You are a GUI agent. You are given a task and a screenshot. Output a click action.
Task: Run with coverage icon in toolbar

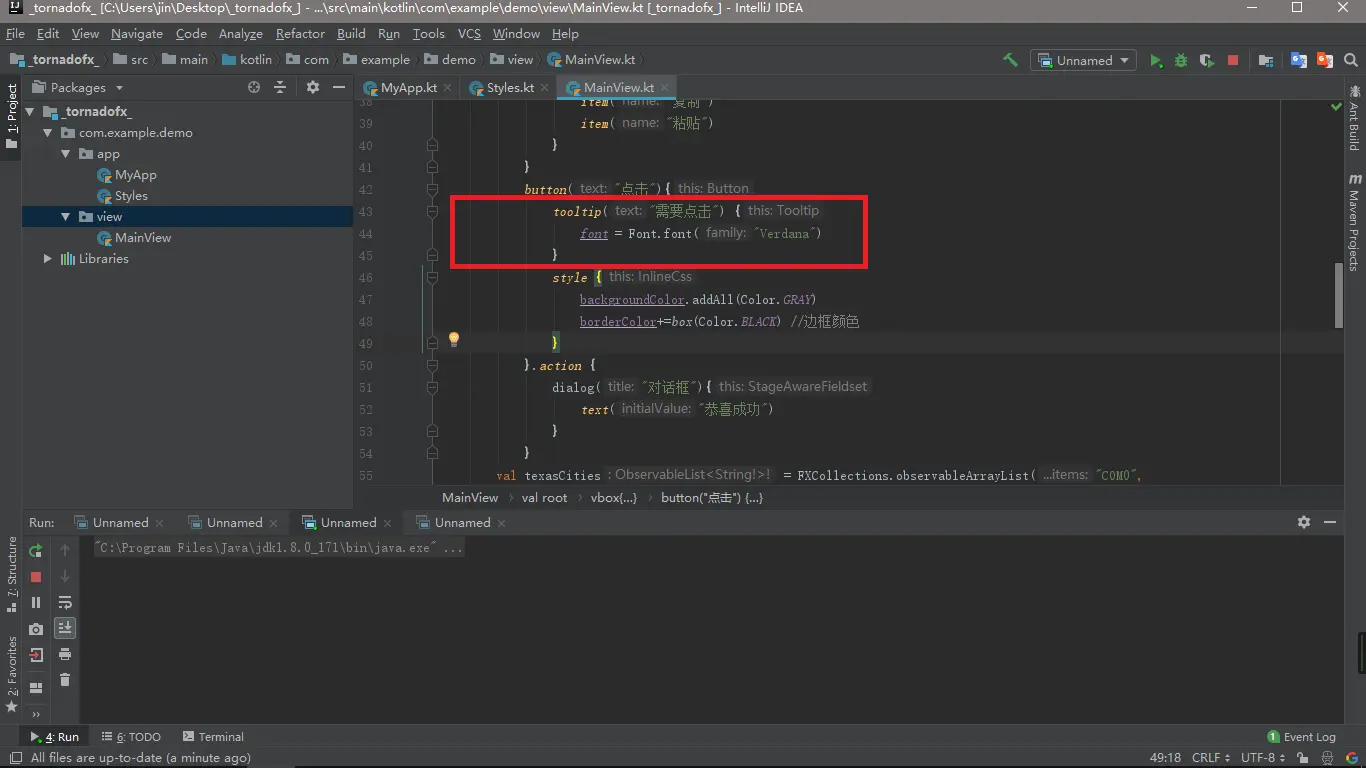1207,60
